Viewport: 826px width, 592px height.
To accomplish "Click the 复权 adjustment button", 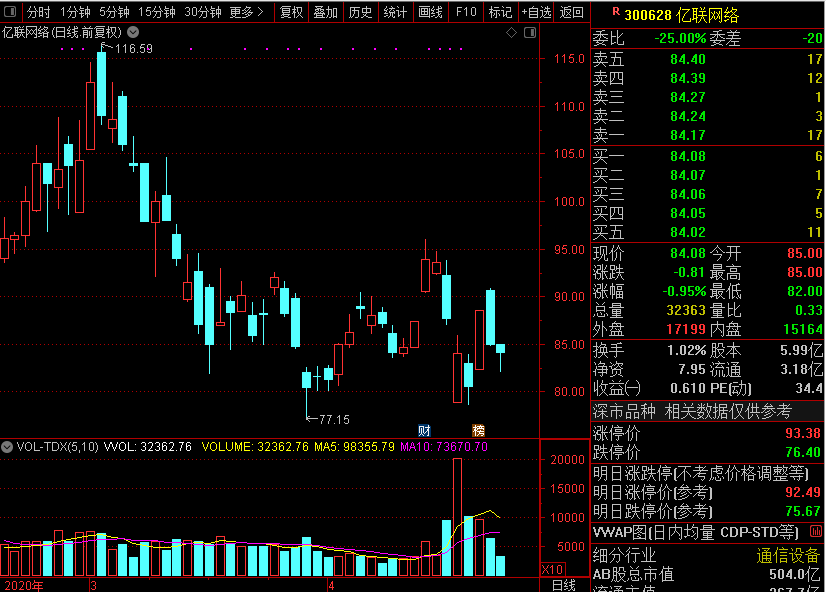I will (291, 12).
